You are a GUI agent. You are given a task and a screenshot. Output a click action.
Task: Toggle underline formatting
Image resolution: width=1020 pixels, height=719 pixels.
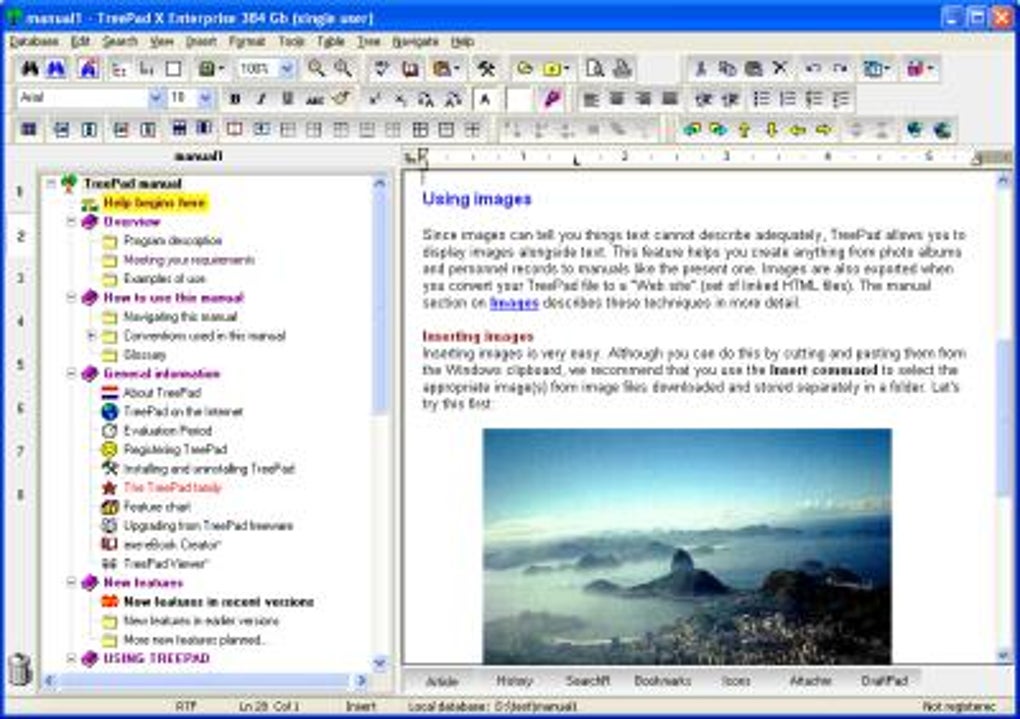click(x=288, y=99)
